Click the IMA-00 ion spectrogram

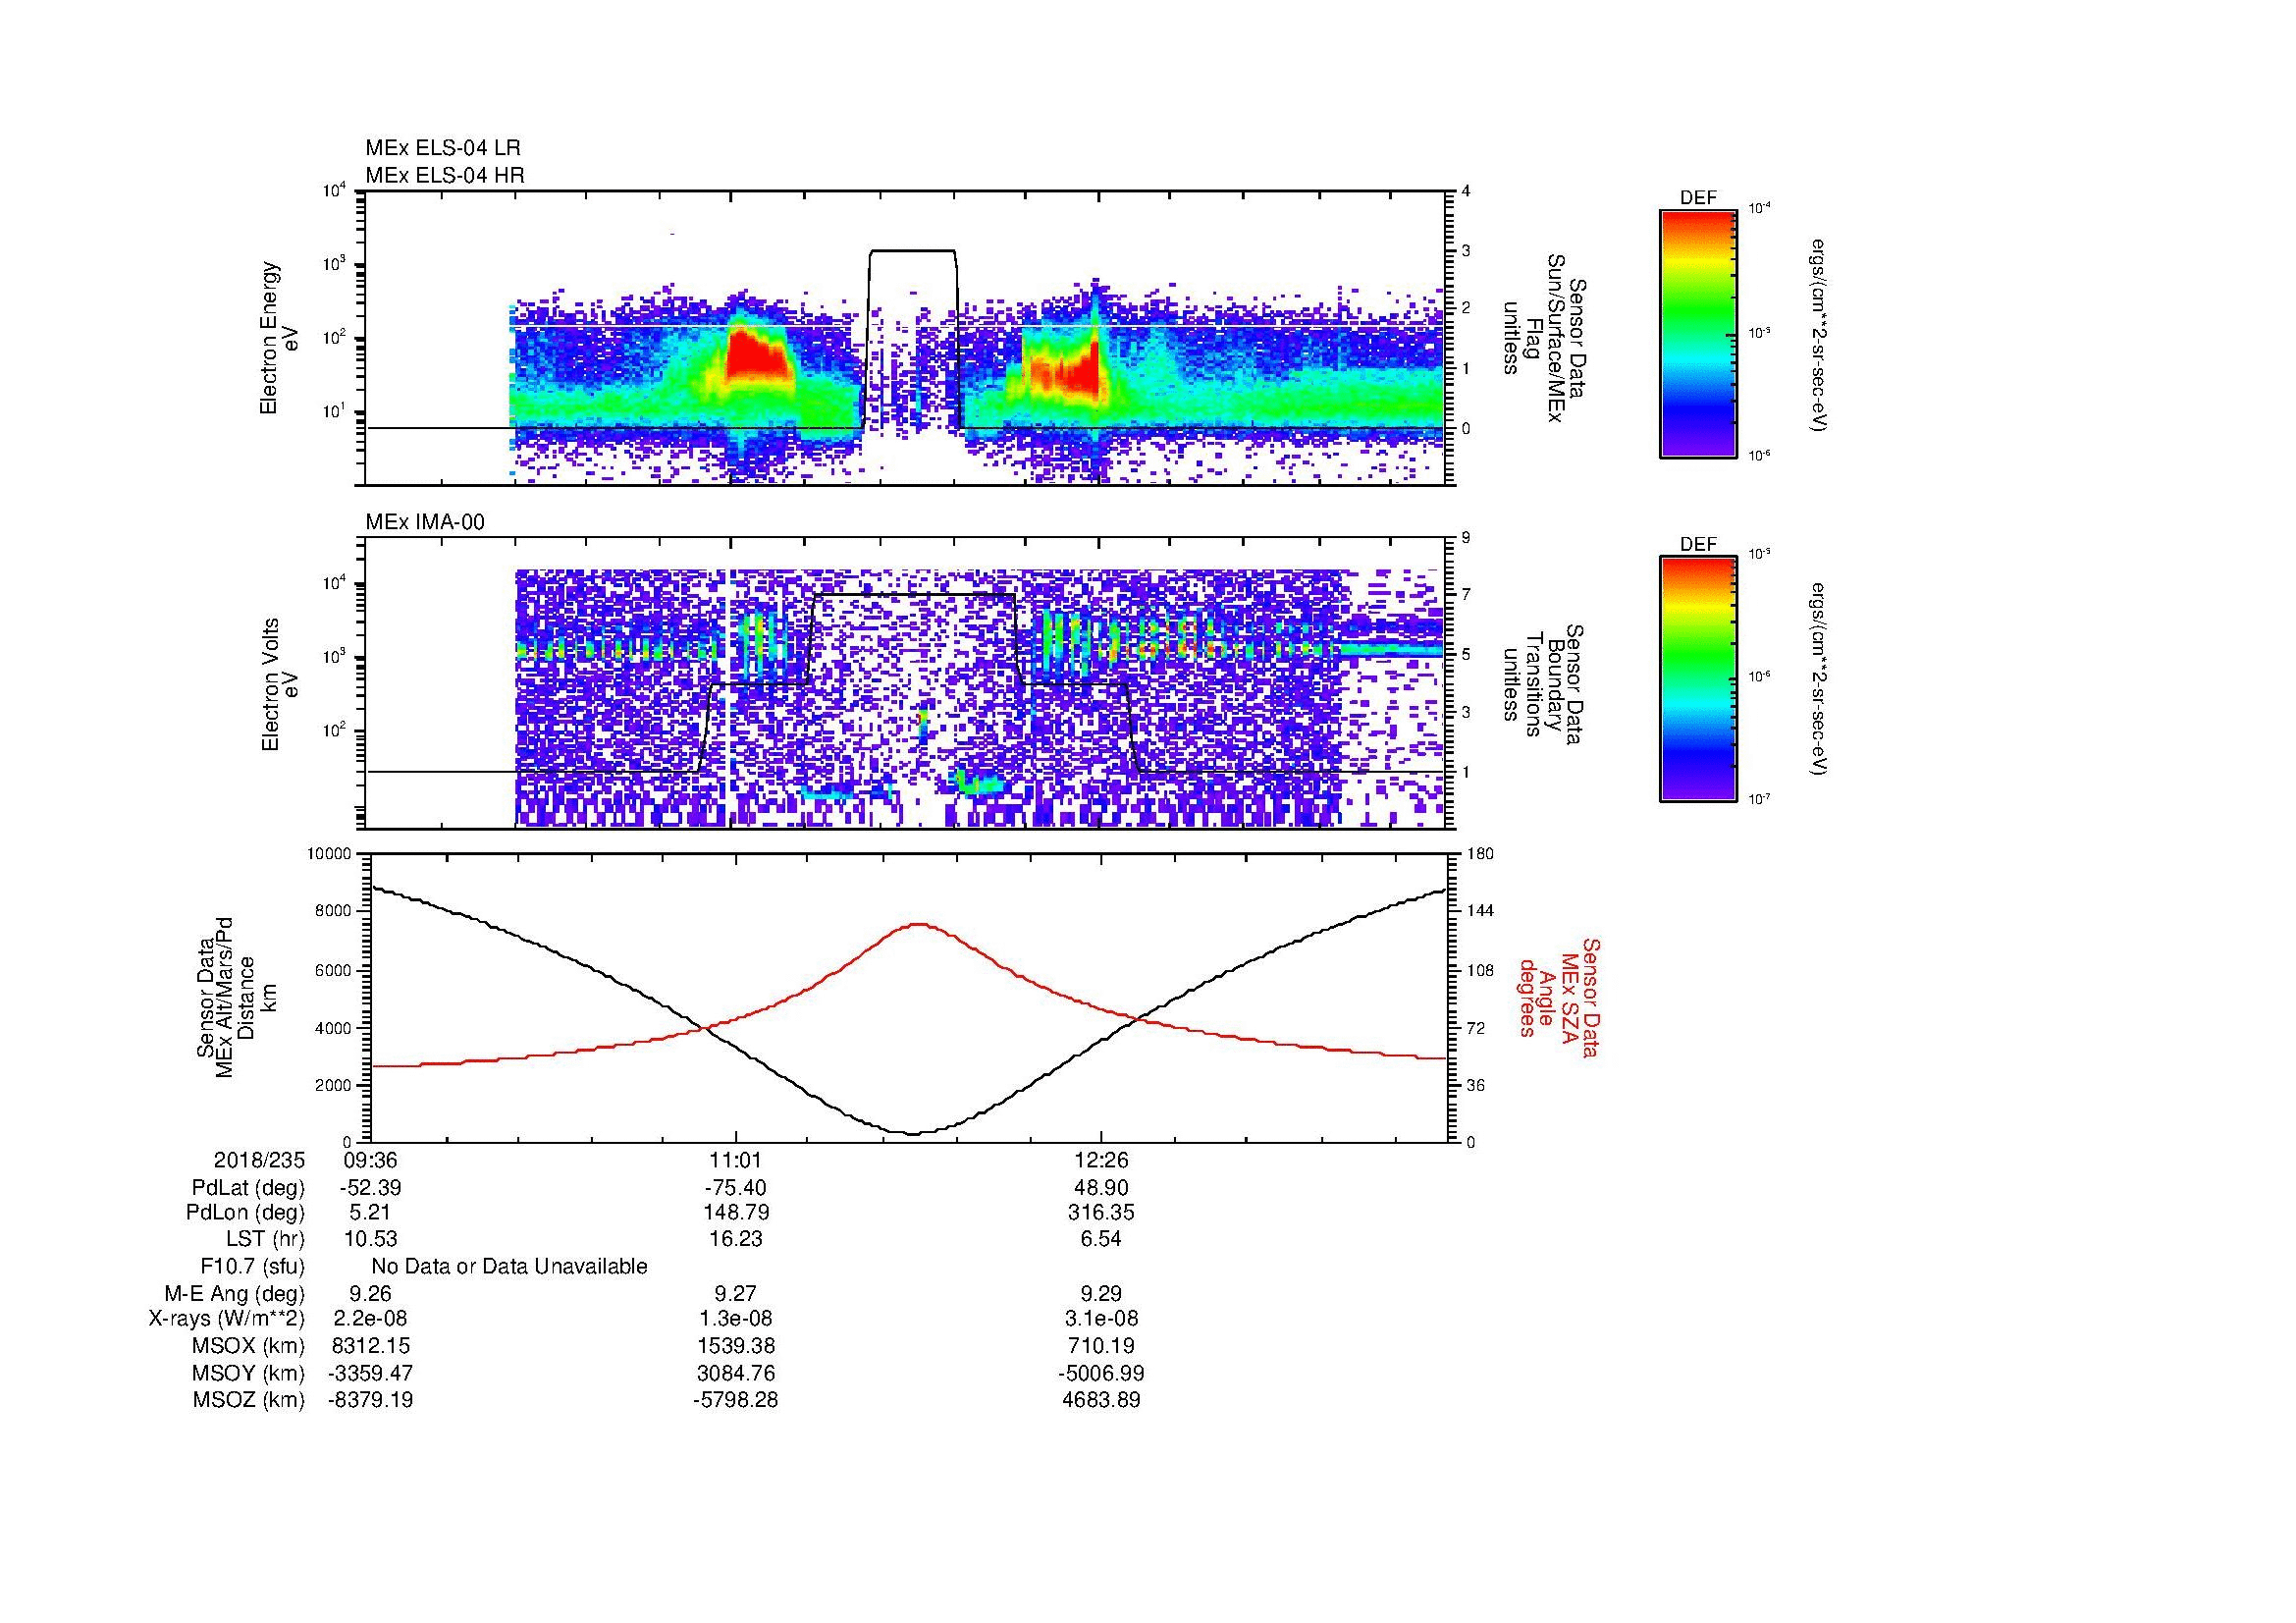[x=907, y=684]
